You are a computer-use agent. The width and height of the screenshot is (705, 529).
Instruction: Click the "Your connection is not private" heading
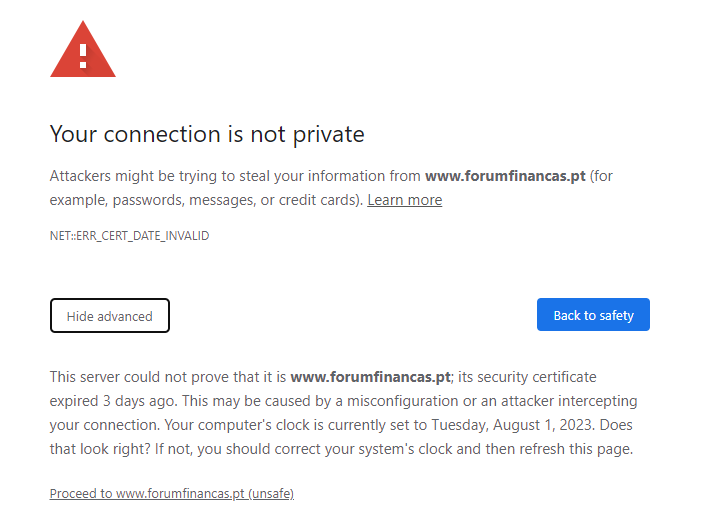click(207, 134)
